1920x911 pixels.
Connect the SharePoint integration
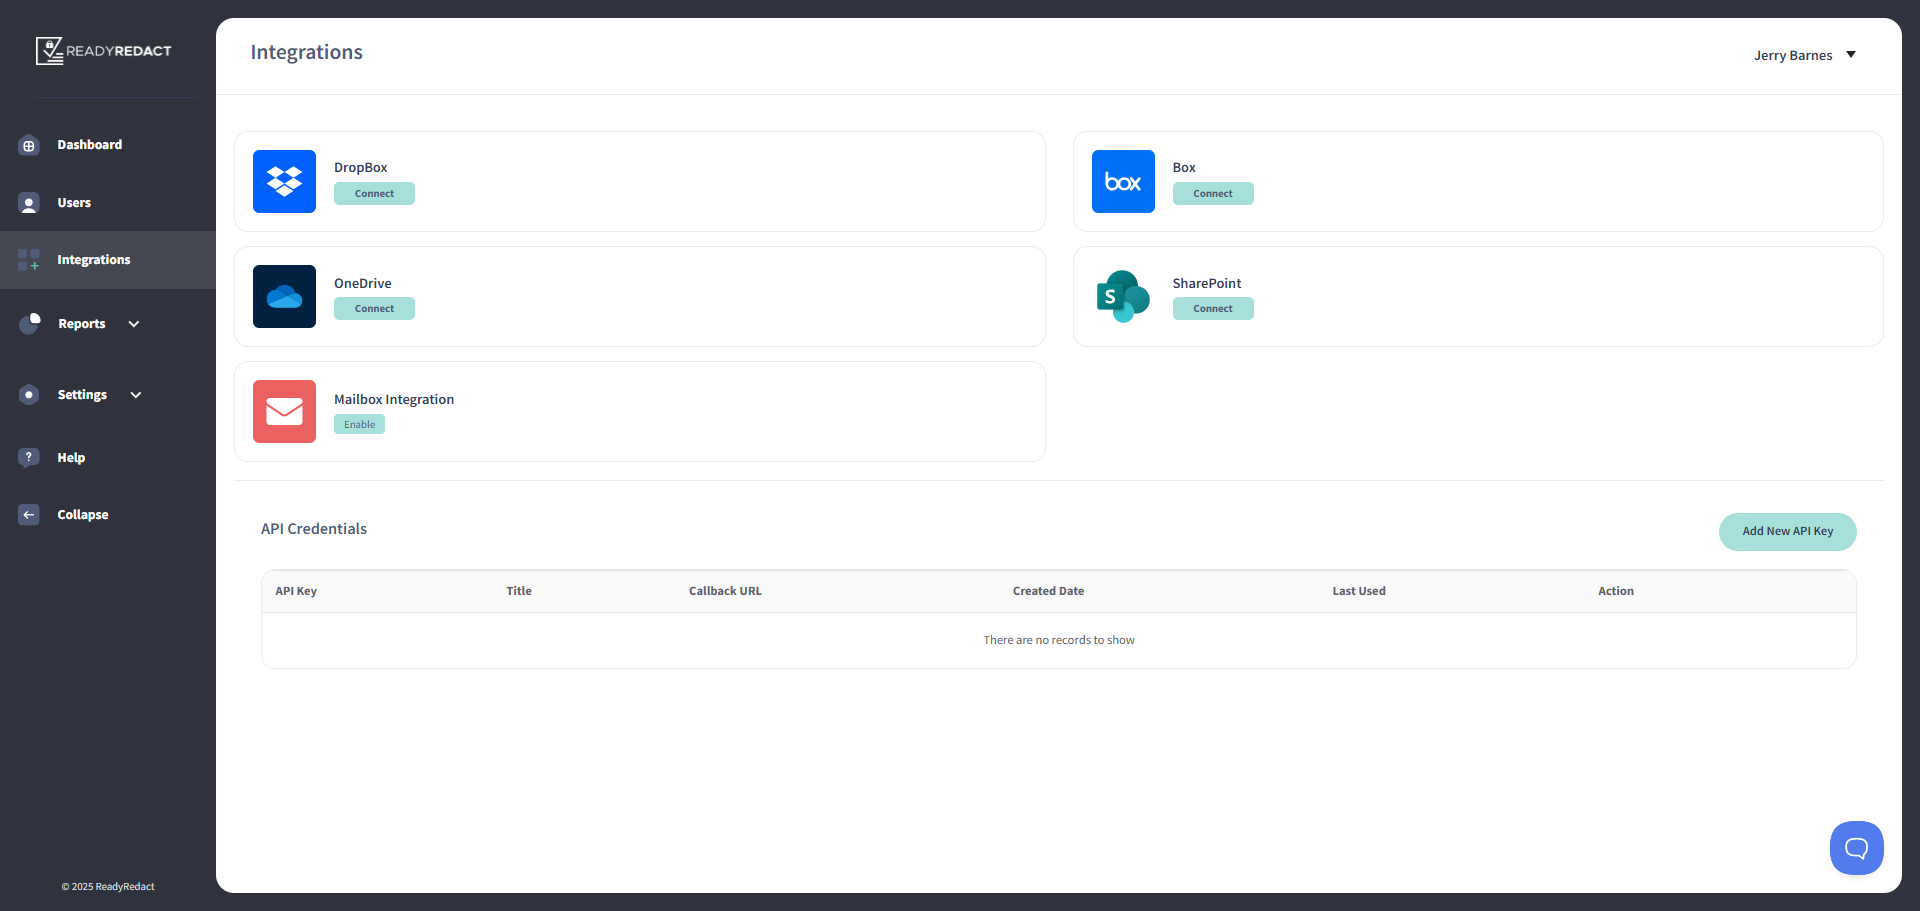pos(1213,309)
